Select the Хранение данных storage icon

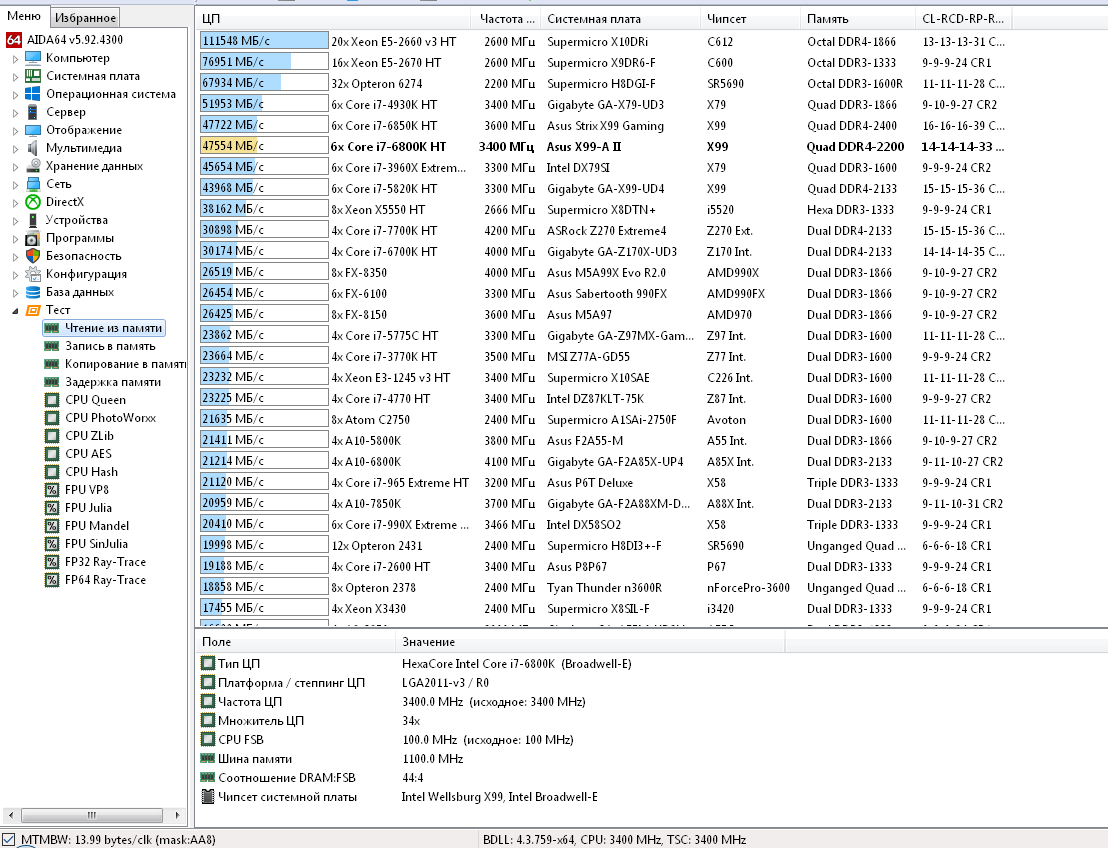coord(33,166)
